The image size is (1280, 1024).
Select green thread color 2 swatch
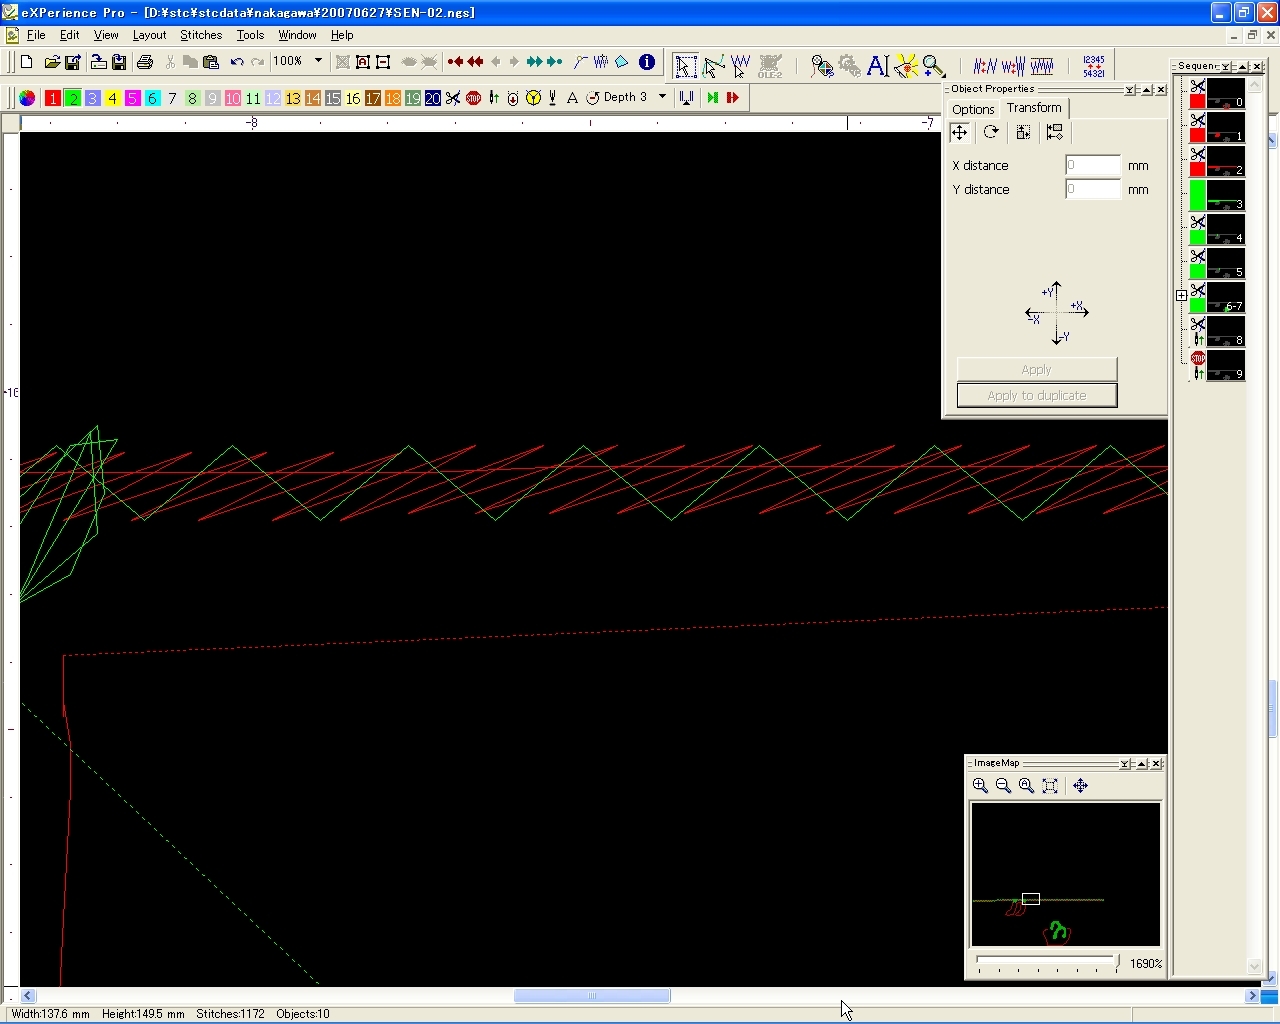pyautogui.click(x=73, y=98)
